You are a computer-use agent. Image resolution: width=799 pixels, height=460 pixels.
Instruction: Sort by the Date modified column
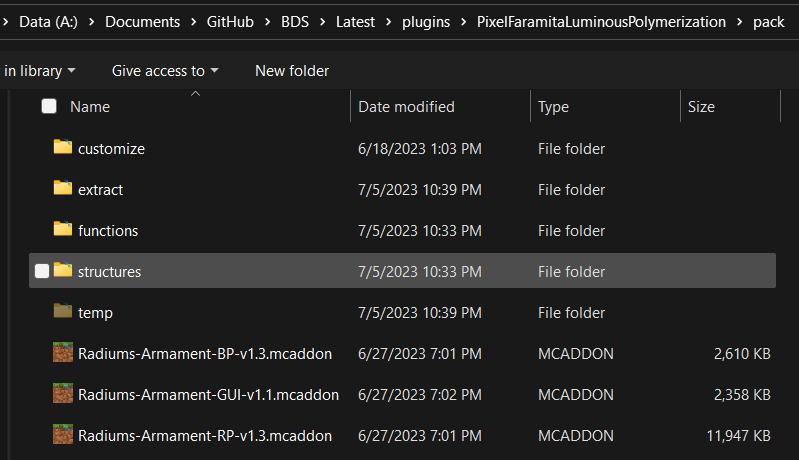406,106
